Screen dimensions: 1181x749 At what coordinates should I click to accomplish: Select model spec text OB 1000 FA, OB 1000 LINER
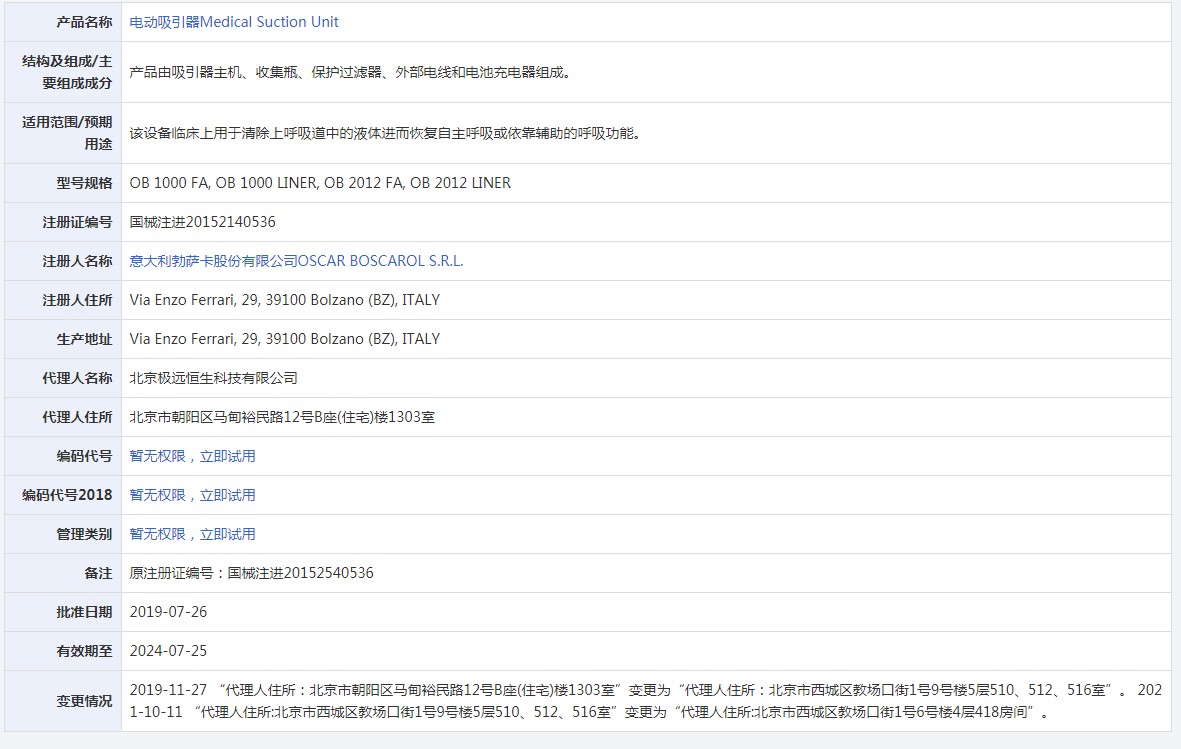point(320,182)
